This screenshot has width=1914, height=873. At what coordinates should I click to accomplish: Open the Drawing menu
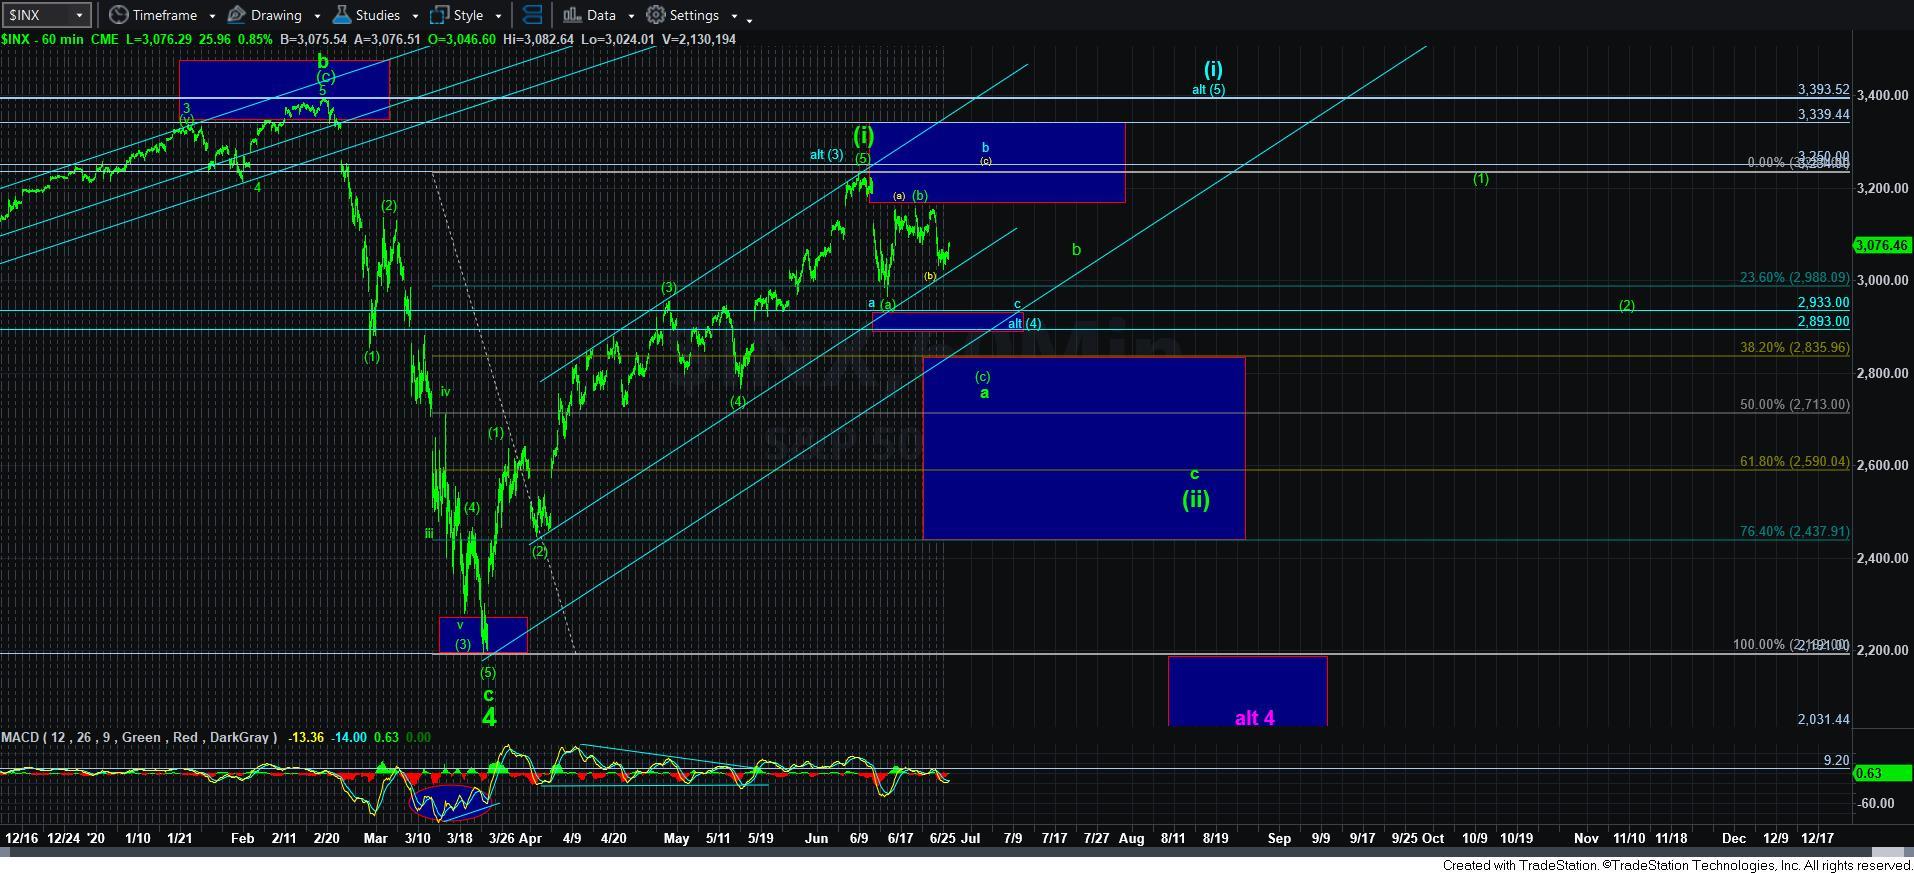coord(274,15)
